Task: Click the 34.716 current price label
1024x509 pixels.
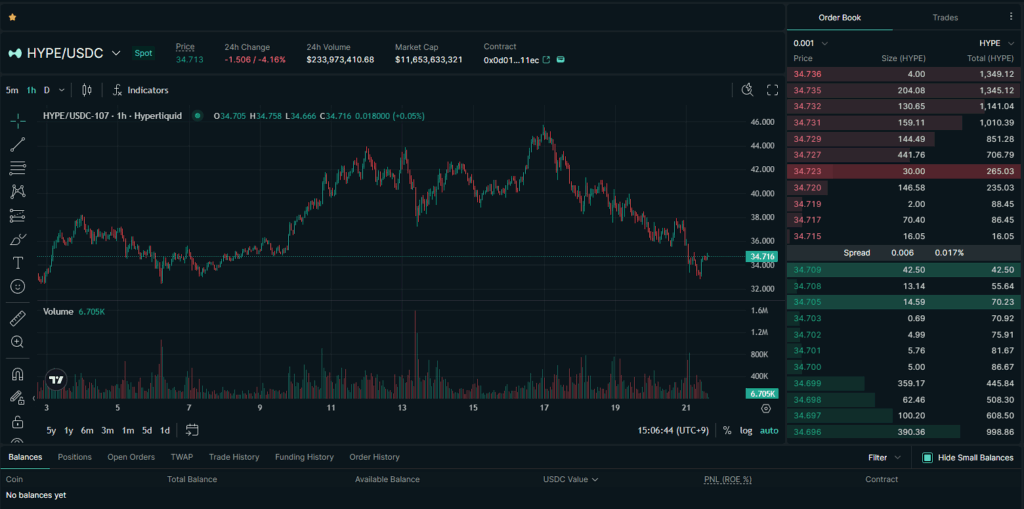Action: pos(761,257)
